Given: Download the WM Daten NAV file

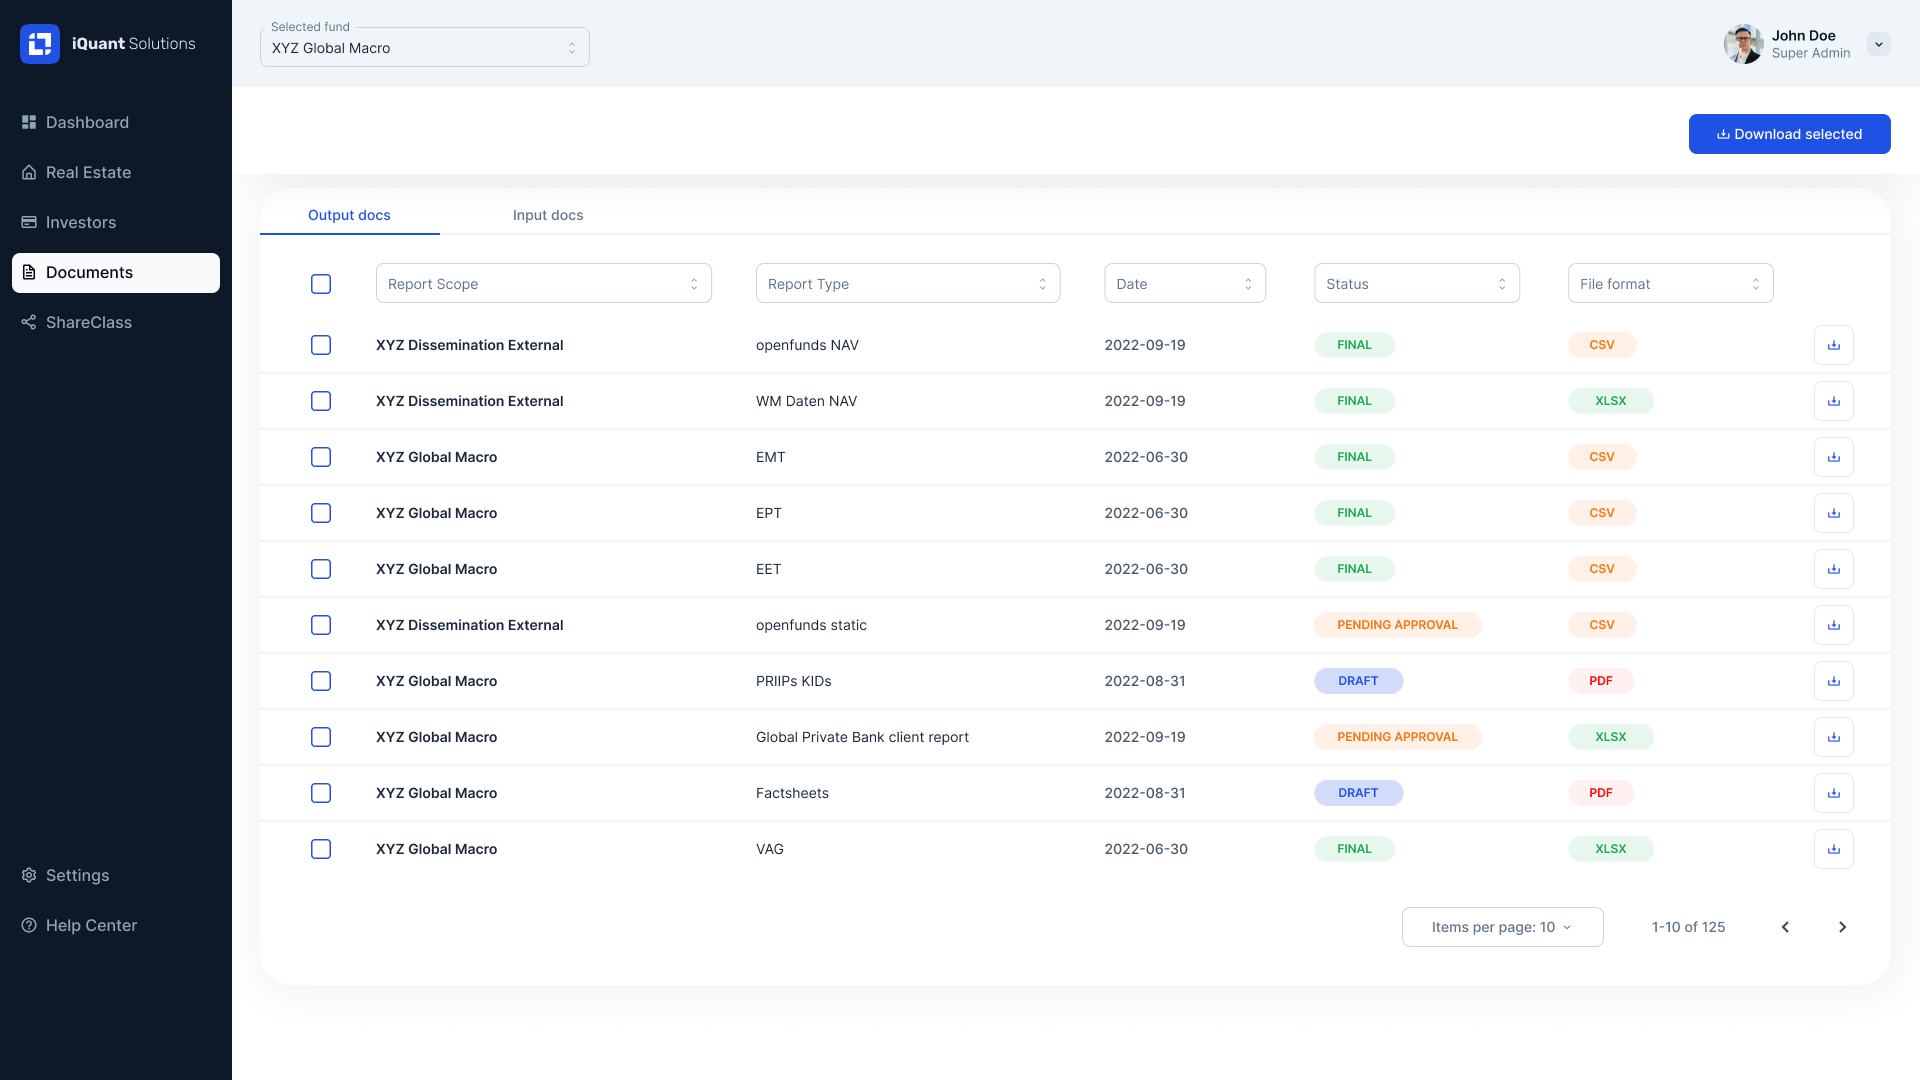Looking at the screenshot, I should (1834, 401).
